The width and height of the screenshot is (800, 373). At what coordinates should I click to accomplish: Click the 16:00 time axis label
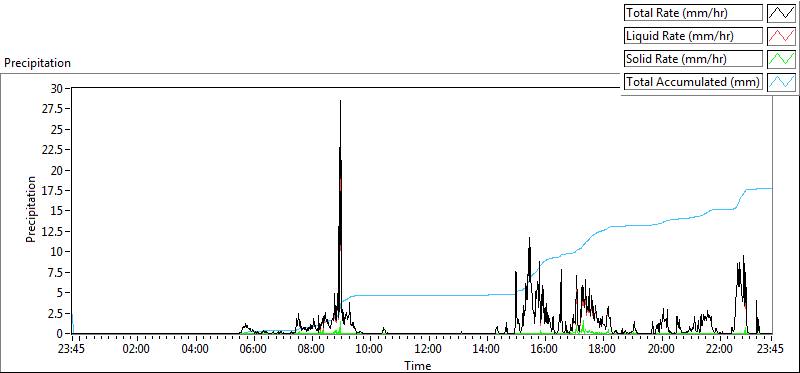545,350
